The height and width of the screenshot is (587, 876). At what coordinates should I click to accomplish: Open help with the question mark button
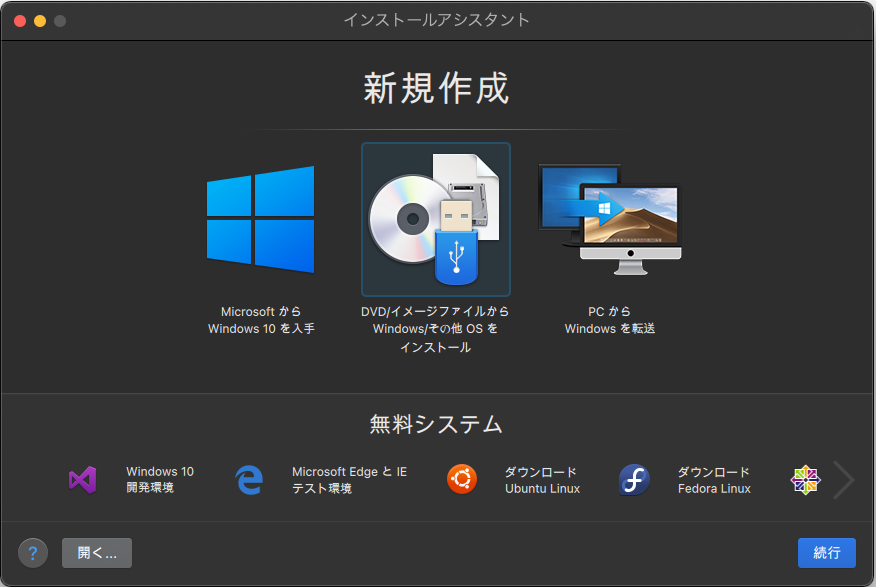[33, 553]
